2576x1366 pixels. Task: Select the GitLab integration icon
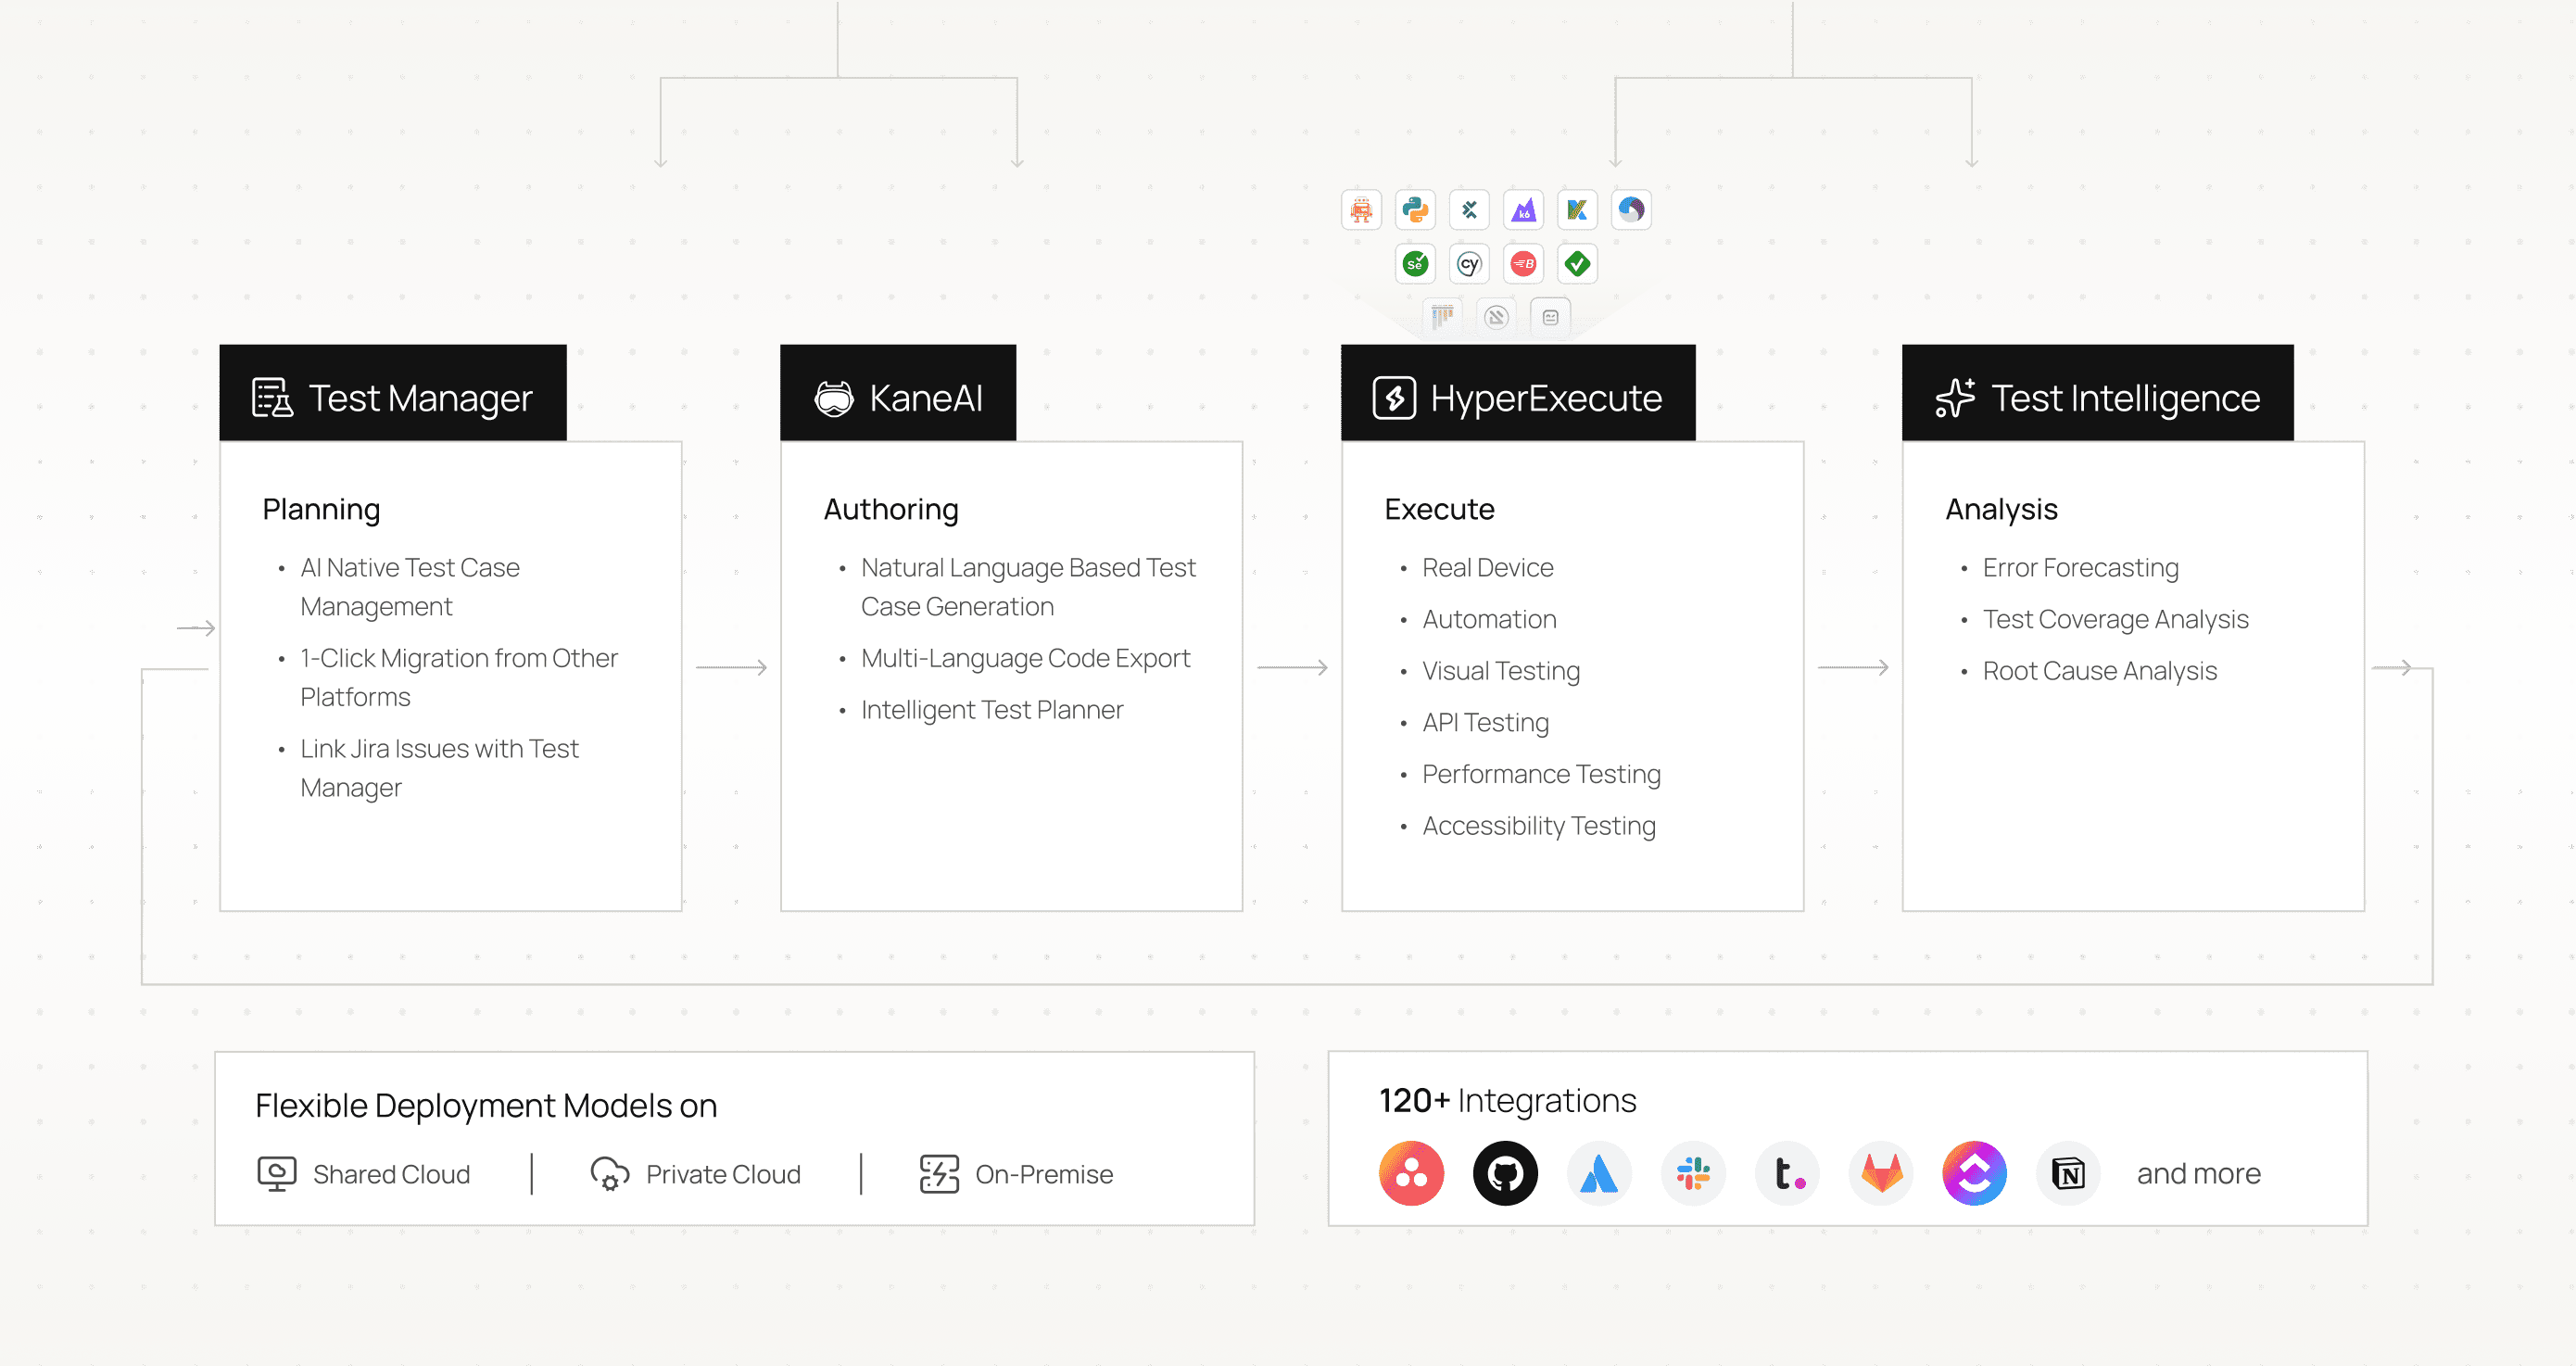[x=1881, y=1174]
